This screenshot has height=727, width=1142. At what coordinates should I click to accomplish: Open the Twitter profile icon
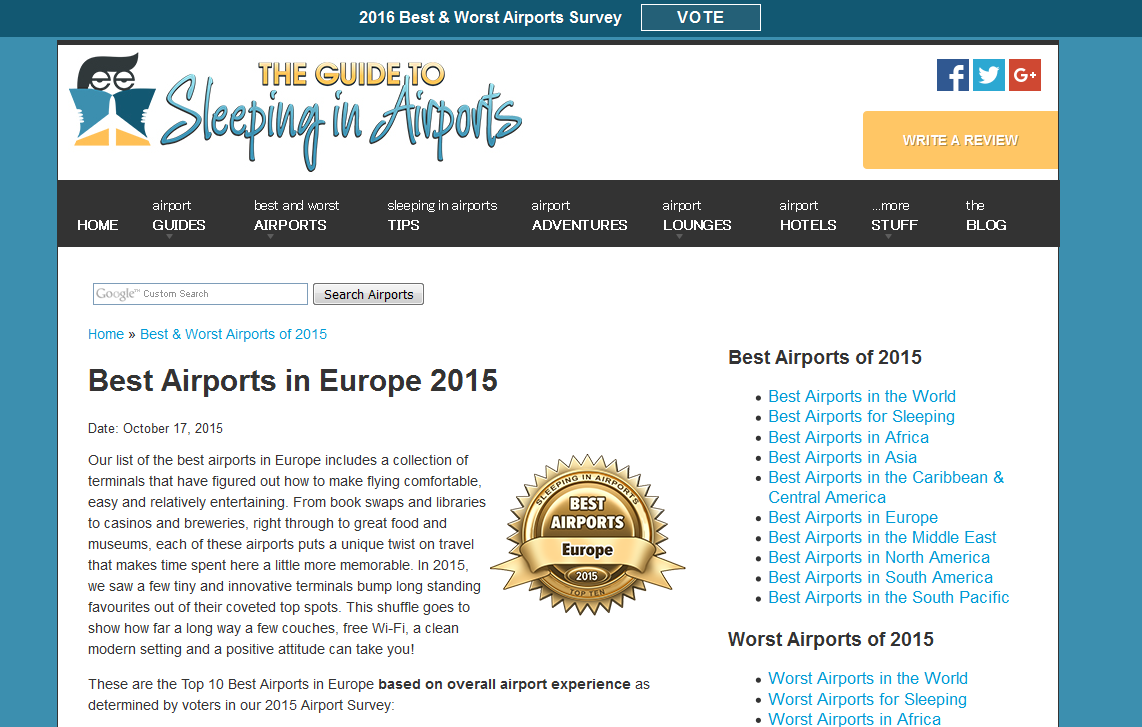(988, 75)
